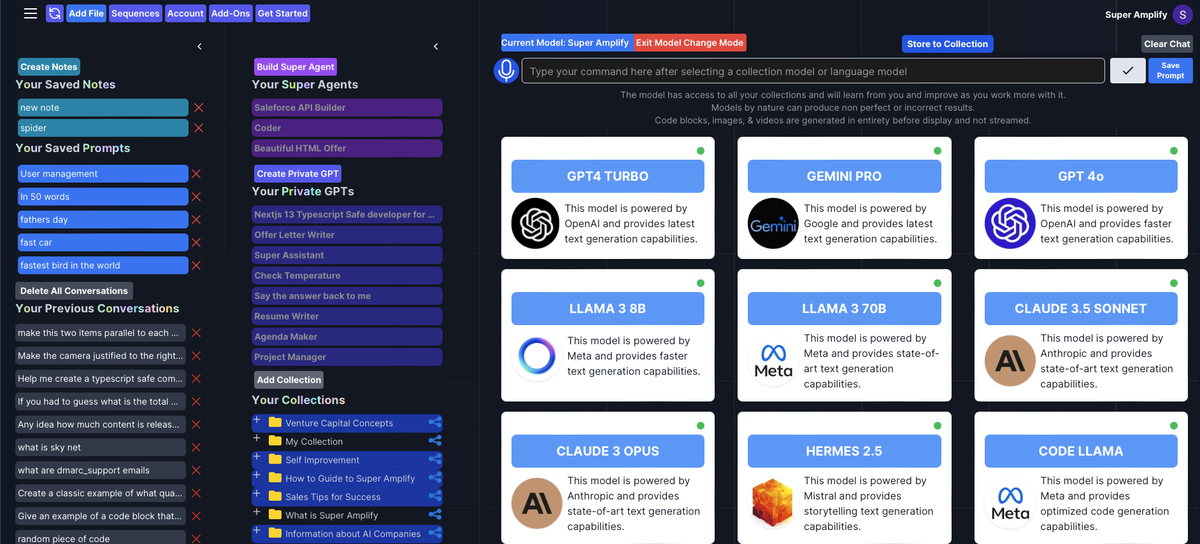Share the Venture Capital Concepts collection

[435, 423]
